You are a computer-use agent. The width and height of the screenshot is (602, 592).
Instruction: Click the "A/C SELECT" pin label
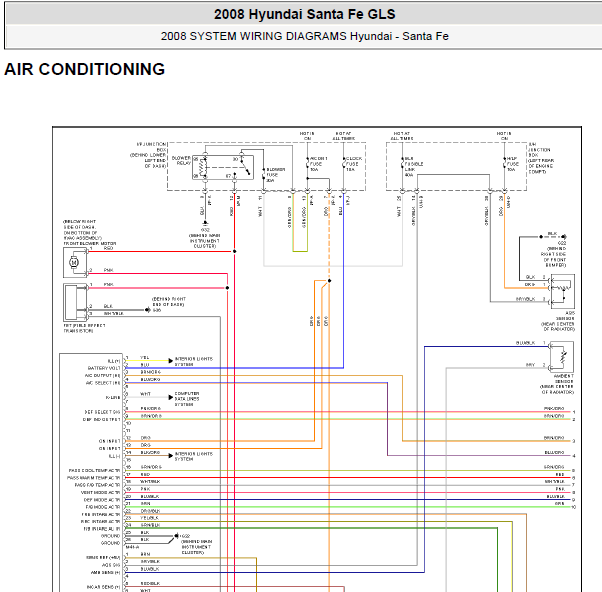tap(103, 383)
